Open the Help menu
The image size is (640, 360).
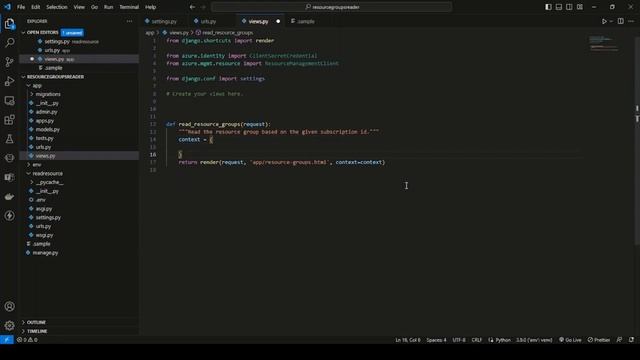click(151, 7)
